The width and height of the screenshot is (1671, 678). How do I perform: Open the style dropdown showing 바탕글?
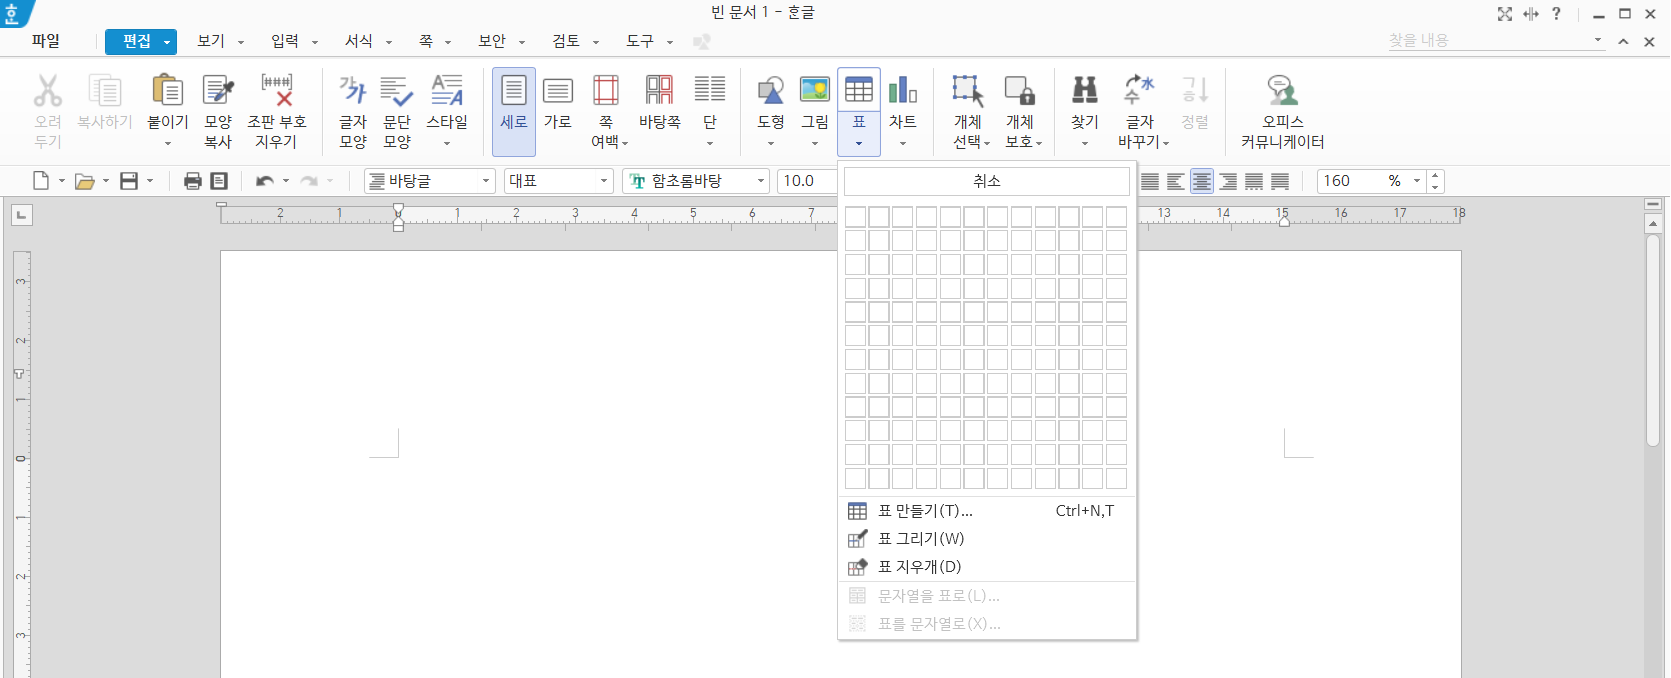pos(487,181)
